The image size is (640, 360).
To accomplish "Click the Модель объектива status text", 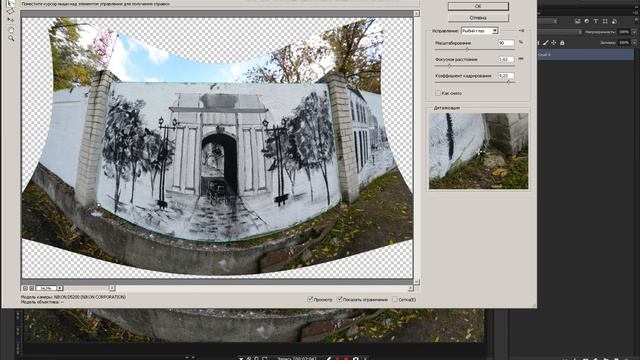I will point(42,302).
